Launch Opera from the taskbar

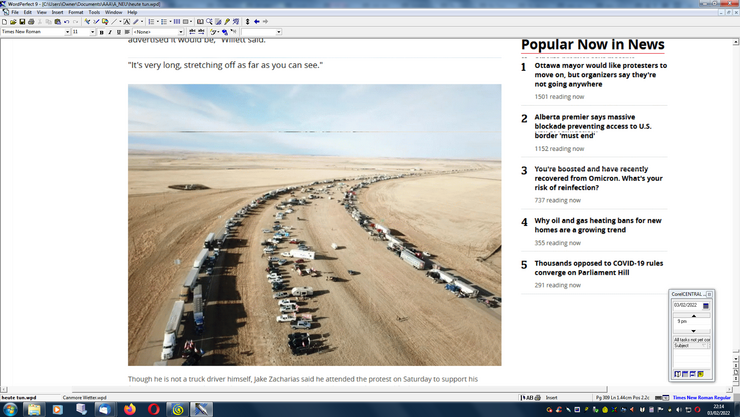(153, 409)
